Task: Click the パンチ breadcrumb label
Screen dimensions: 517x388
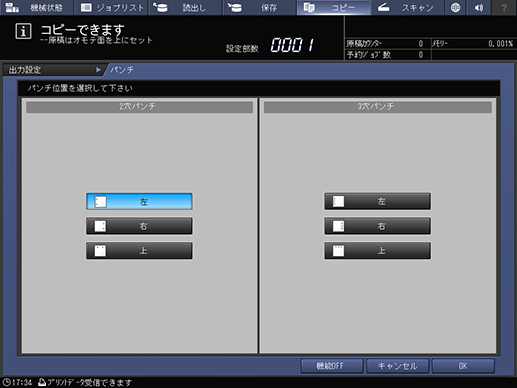Action: pyautogui.click(x=122, y=70)
